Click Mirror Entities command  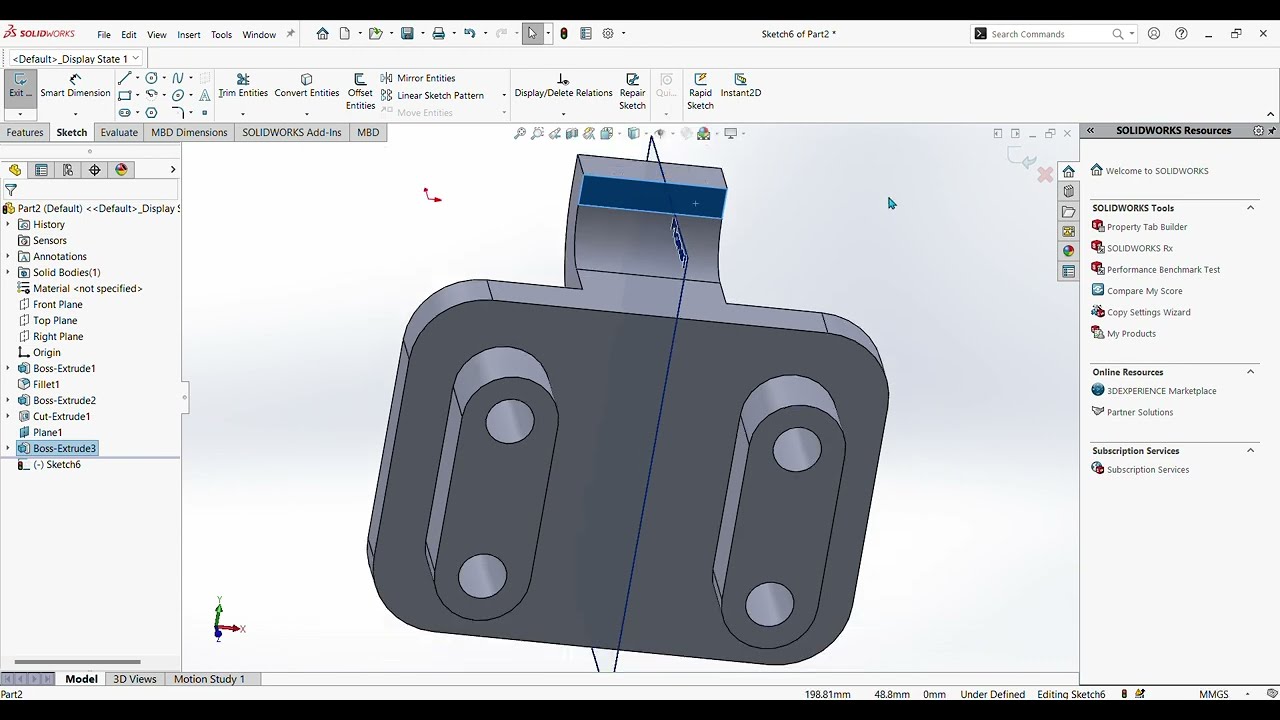pos(418,78)
